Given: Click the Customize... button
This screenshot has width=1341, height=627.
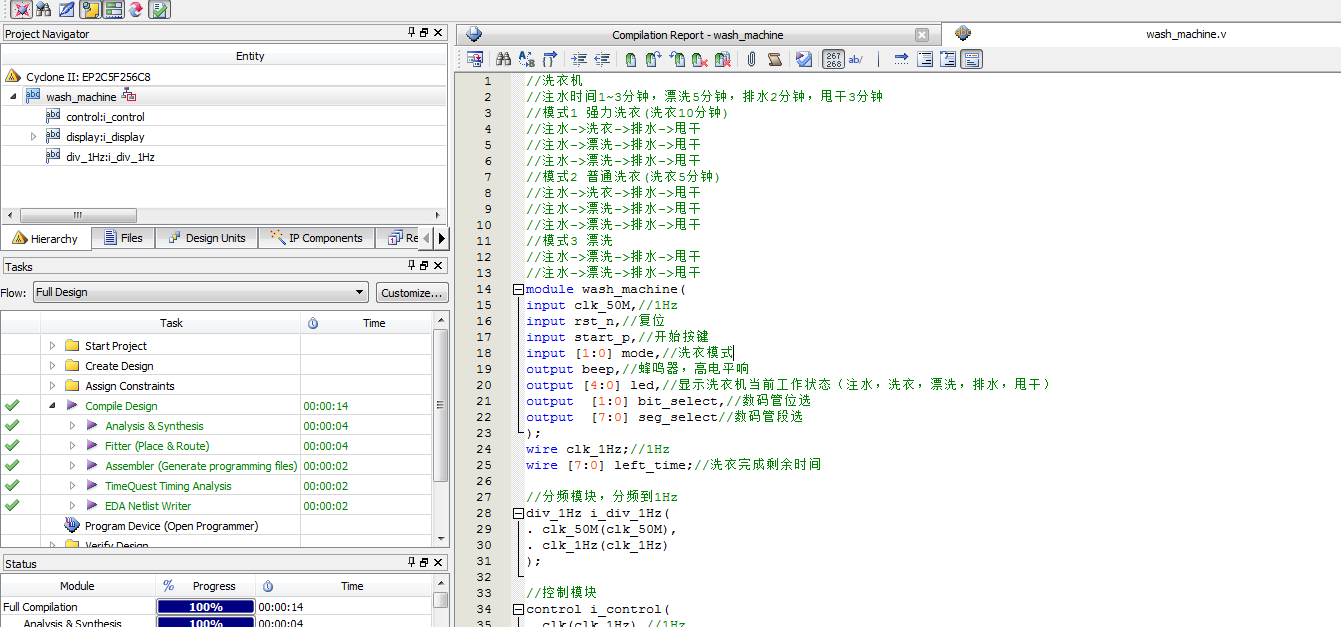Looking at the screenshot, I should click(x=412, y=293).
